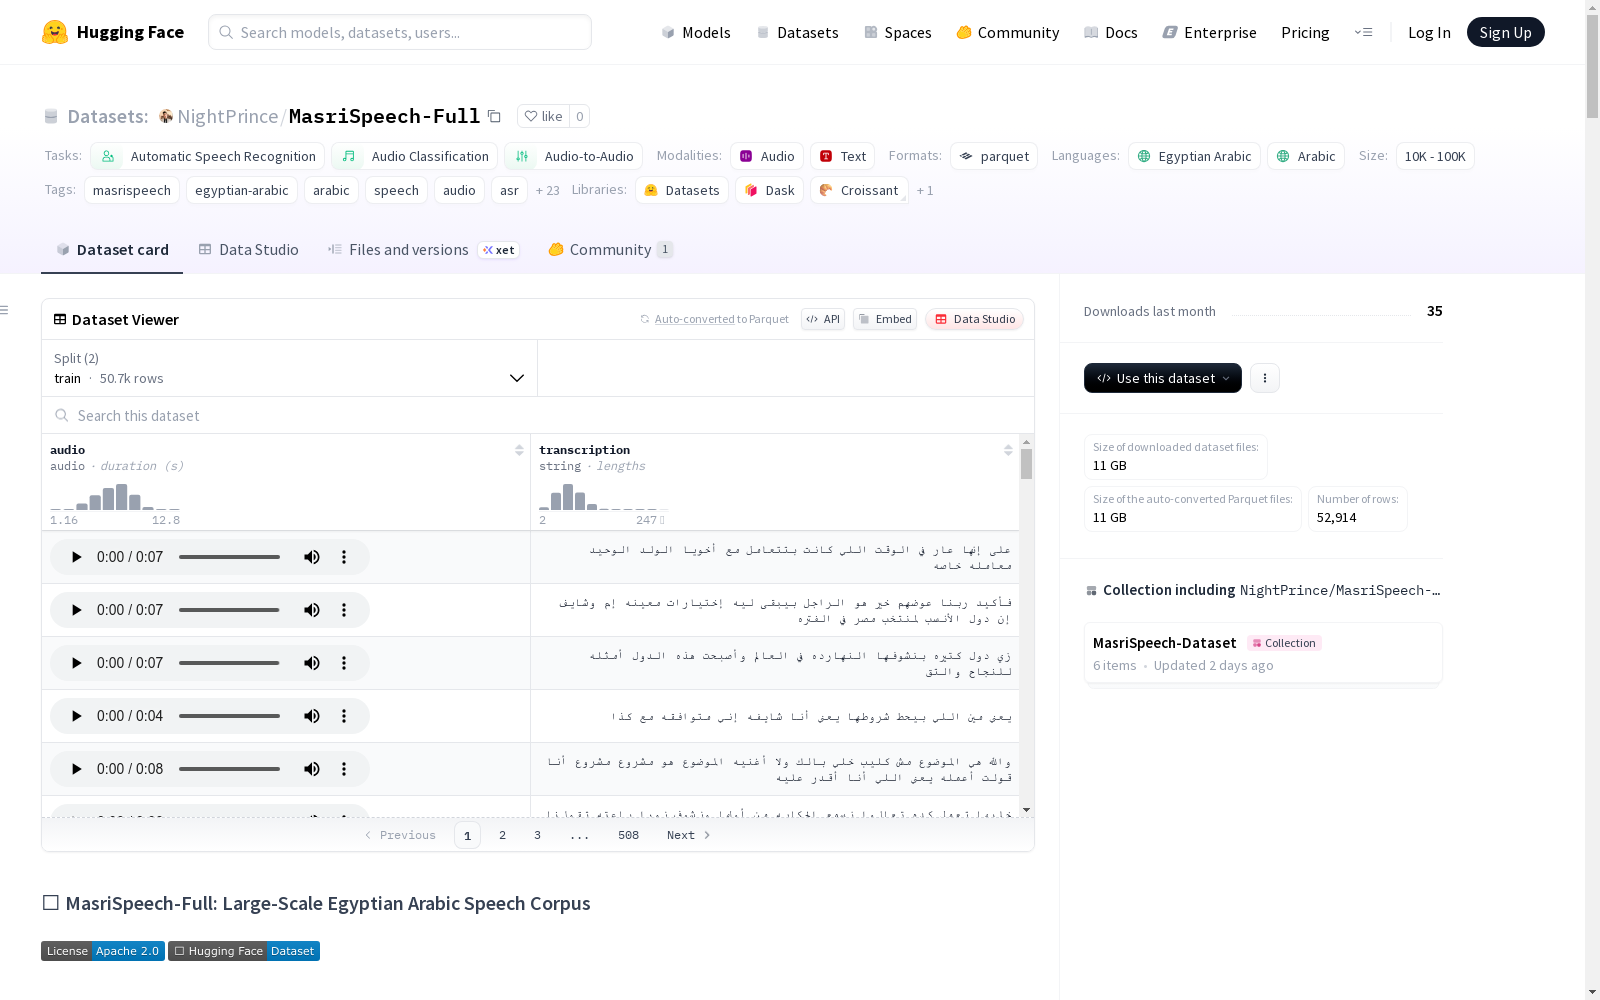This screenshot has width=1600, height=1000.
Task: Open the Use this dataset dropdown
Action: tap(1162, 378)
